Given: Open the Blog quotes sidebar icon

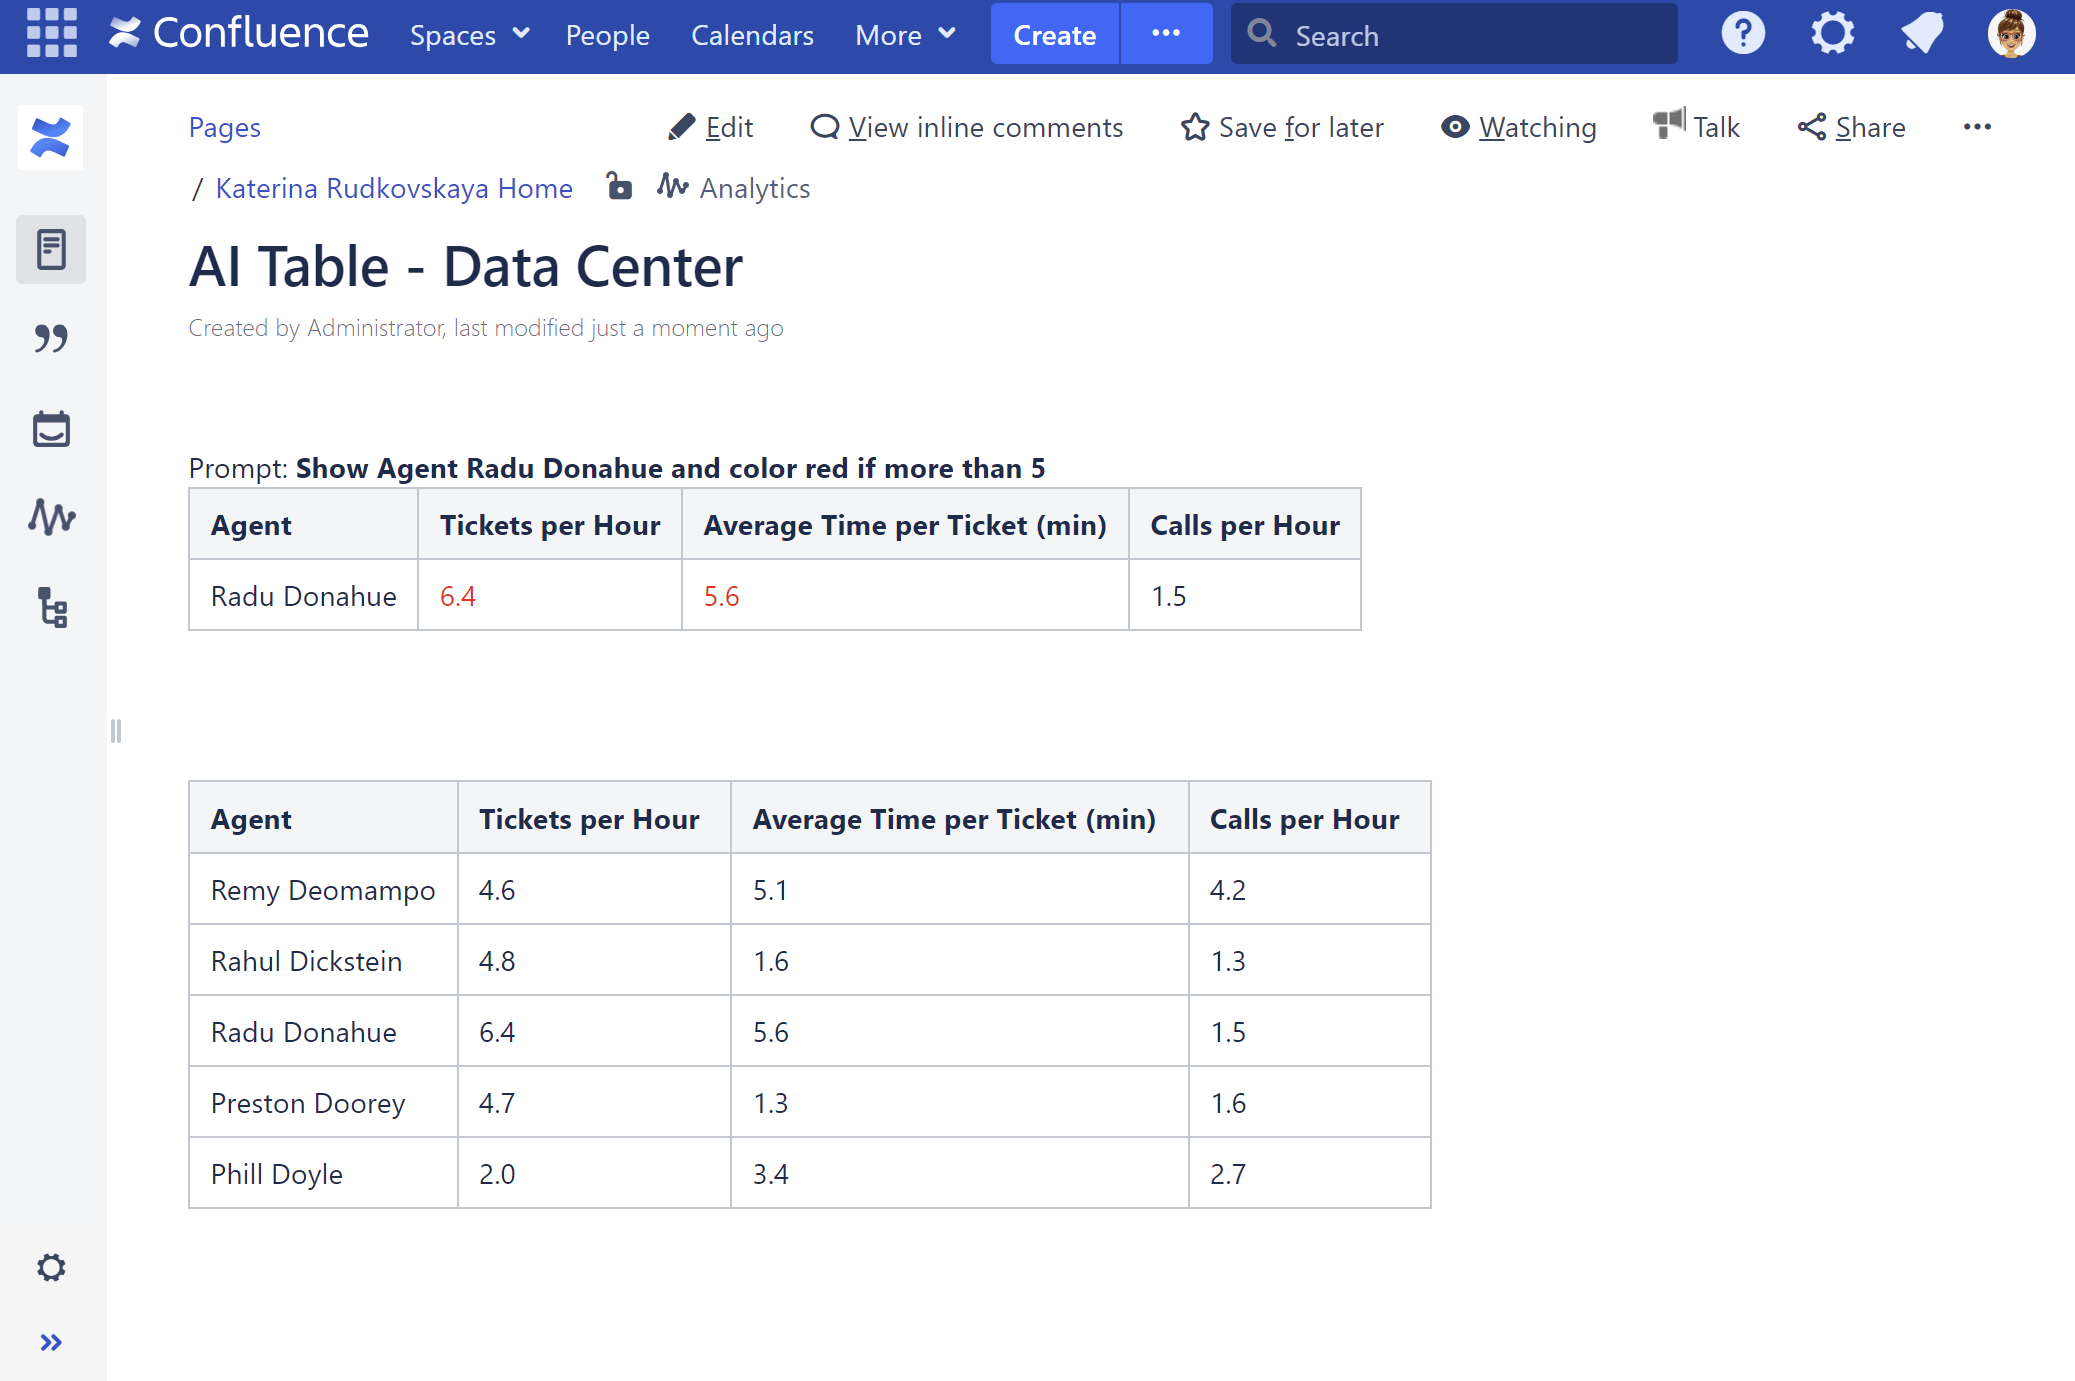Looking at the screenshot, I should pos(51,339).
